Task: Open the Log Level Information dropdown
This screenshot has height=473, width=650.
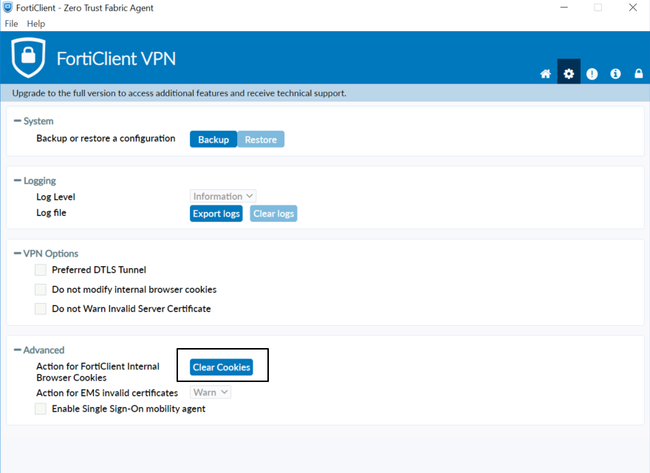Action: click(223, 196)
